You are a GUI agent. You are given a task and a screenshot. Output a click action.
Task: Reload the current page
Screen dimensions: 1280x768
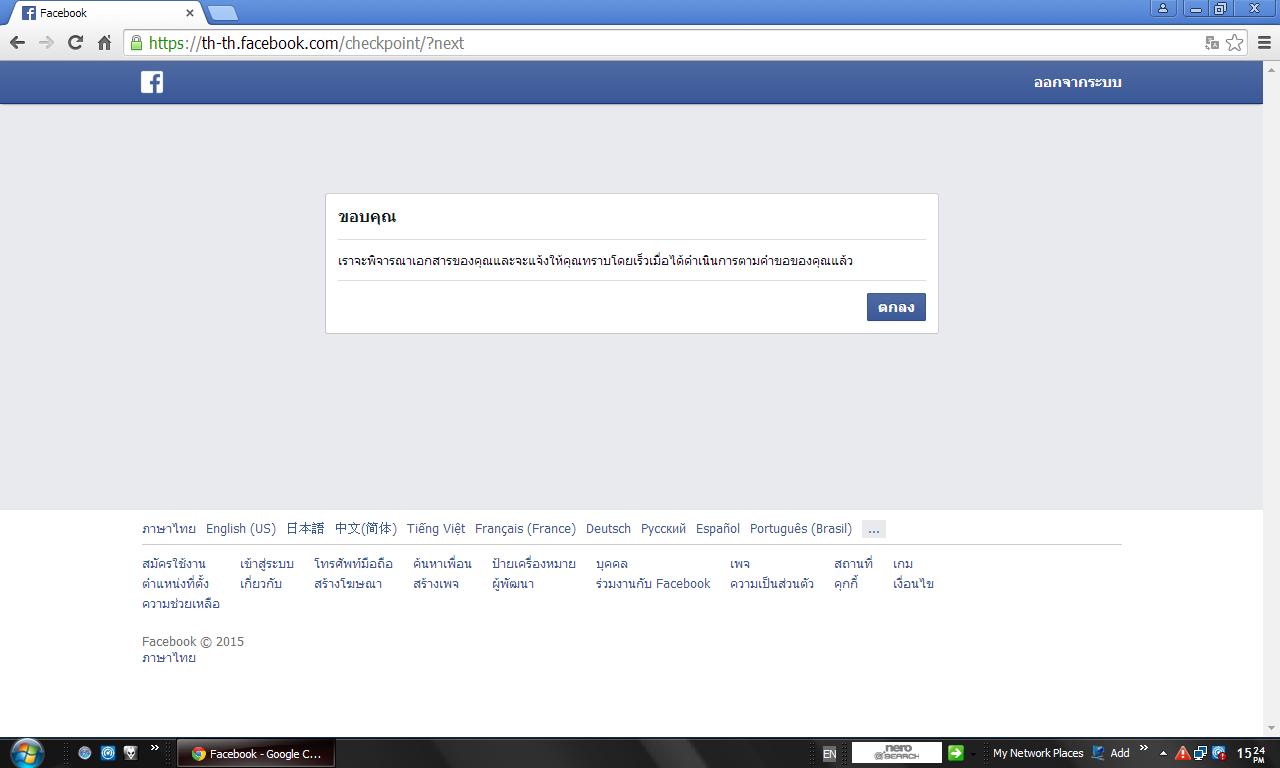pos(75,43)
